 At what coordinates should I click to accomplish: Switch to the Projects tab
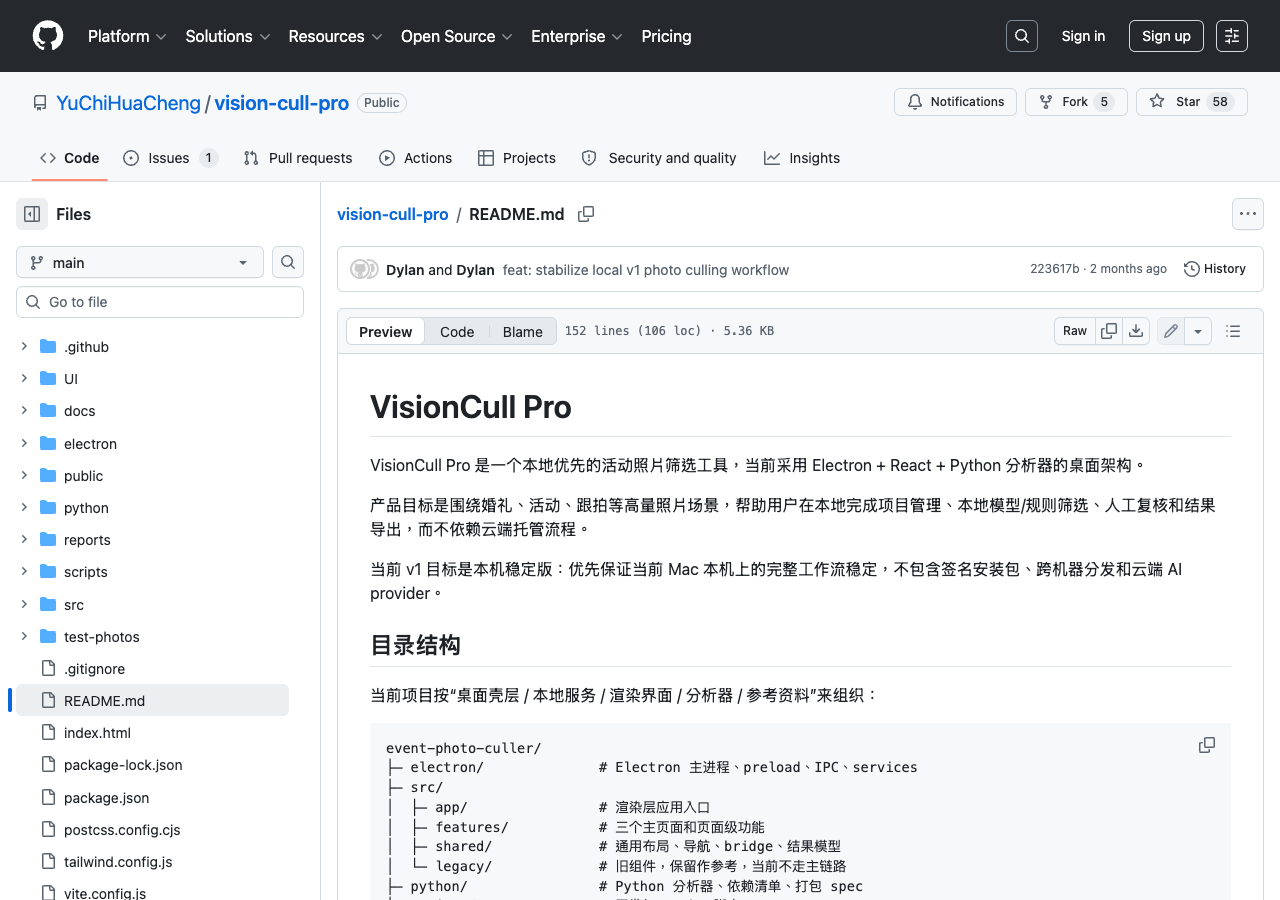517,158
